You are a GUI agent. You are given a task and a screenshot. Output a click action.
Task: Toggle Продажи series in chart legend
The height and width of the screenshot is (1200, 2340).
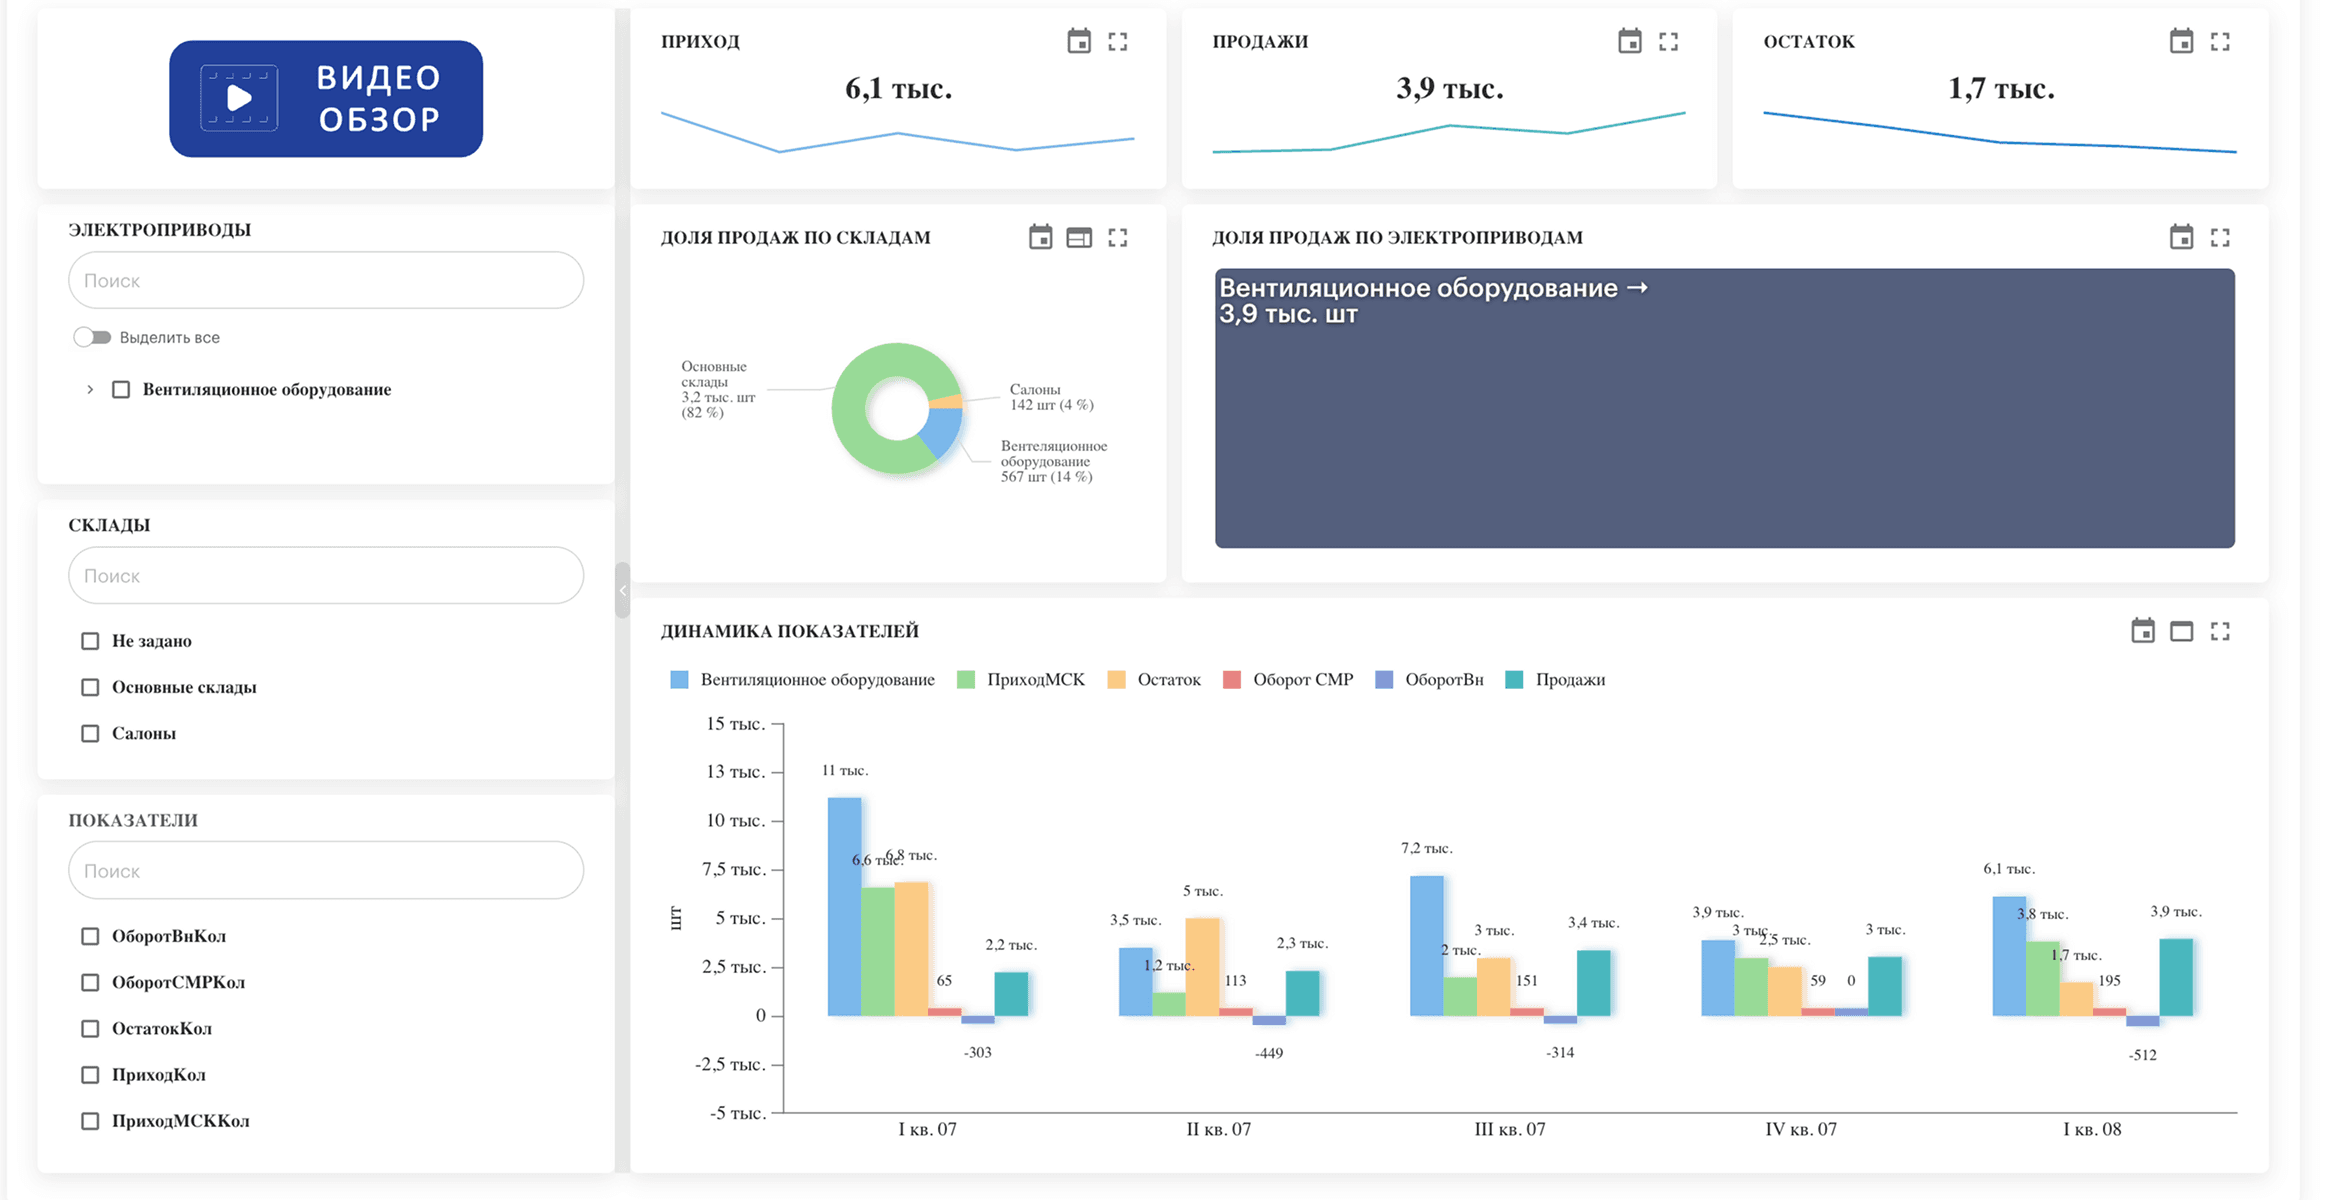(1555, 680)
